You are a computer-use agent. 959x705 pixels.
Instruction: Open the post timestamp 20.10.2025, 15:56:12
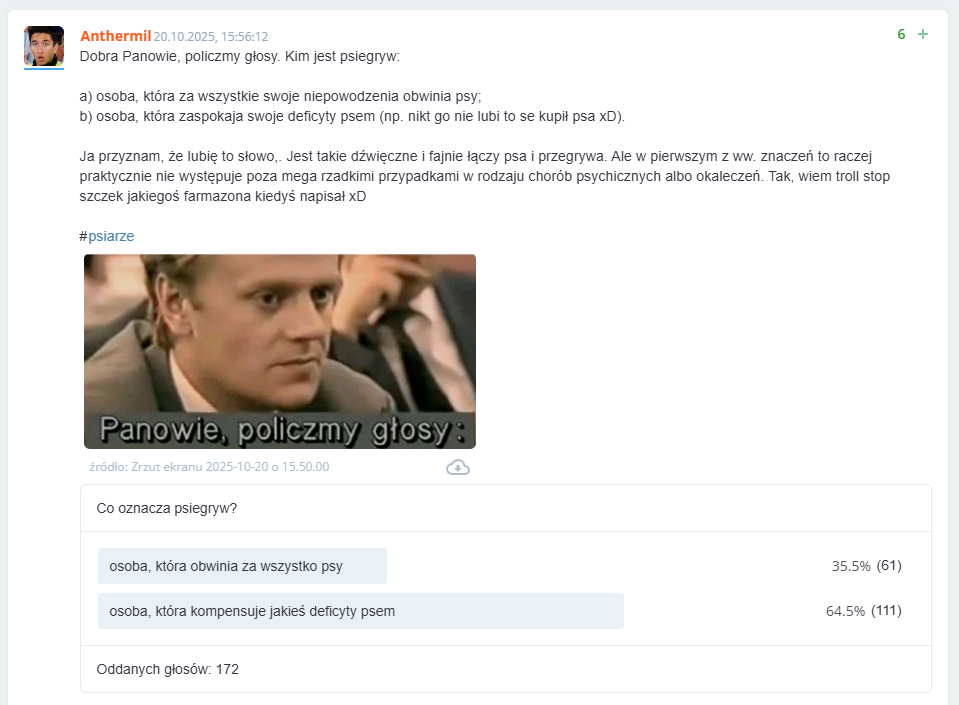click(210, 37)
